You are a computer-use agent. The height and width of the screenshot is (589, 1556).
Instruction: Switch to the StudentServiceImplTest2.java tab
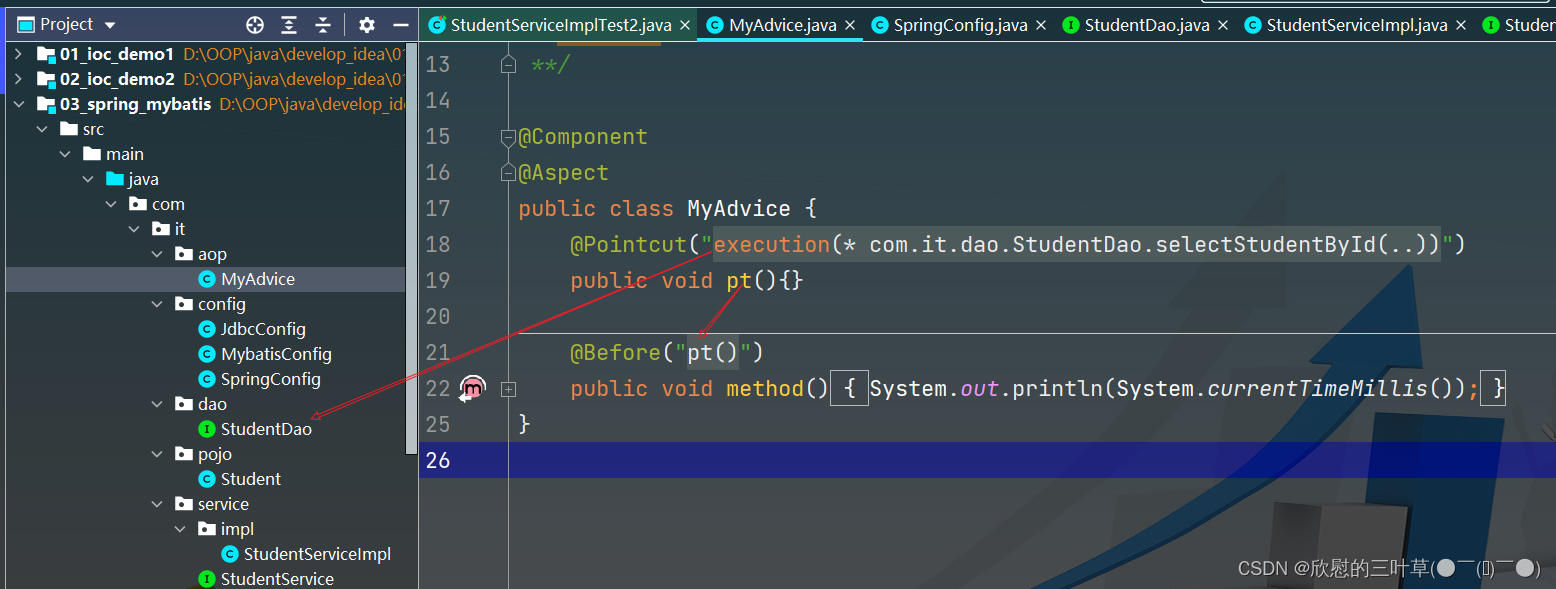pyautogui.click(x=560, y=25)
